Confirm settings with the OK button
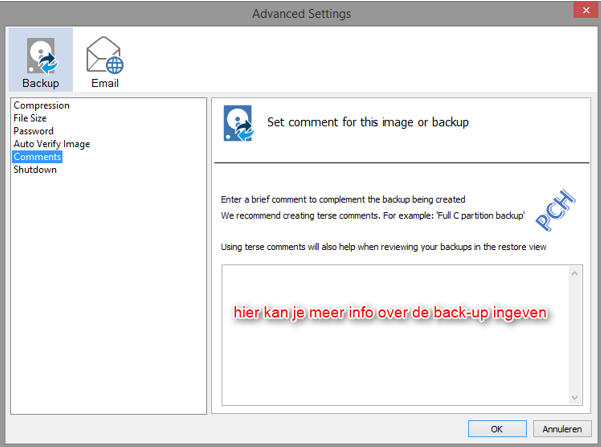The image size is (601, 447). tap(497, 429)
